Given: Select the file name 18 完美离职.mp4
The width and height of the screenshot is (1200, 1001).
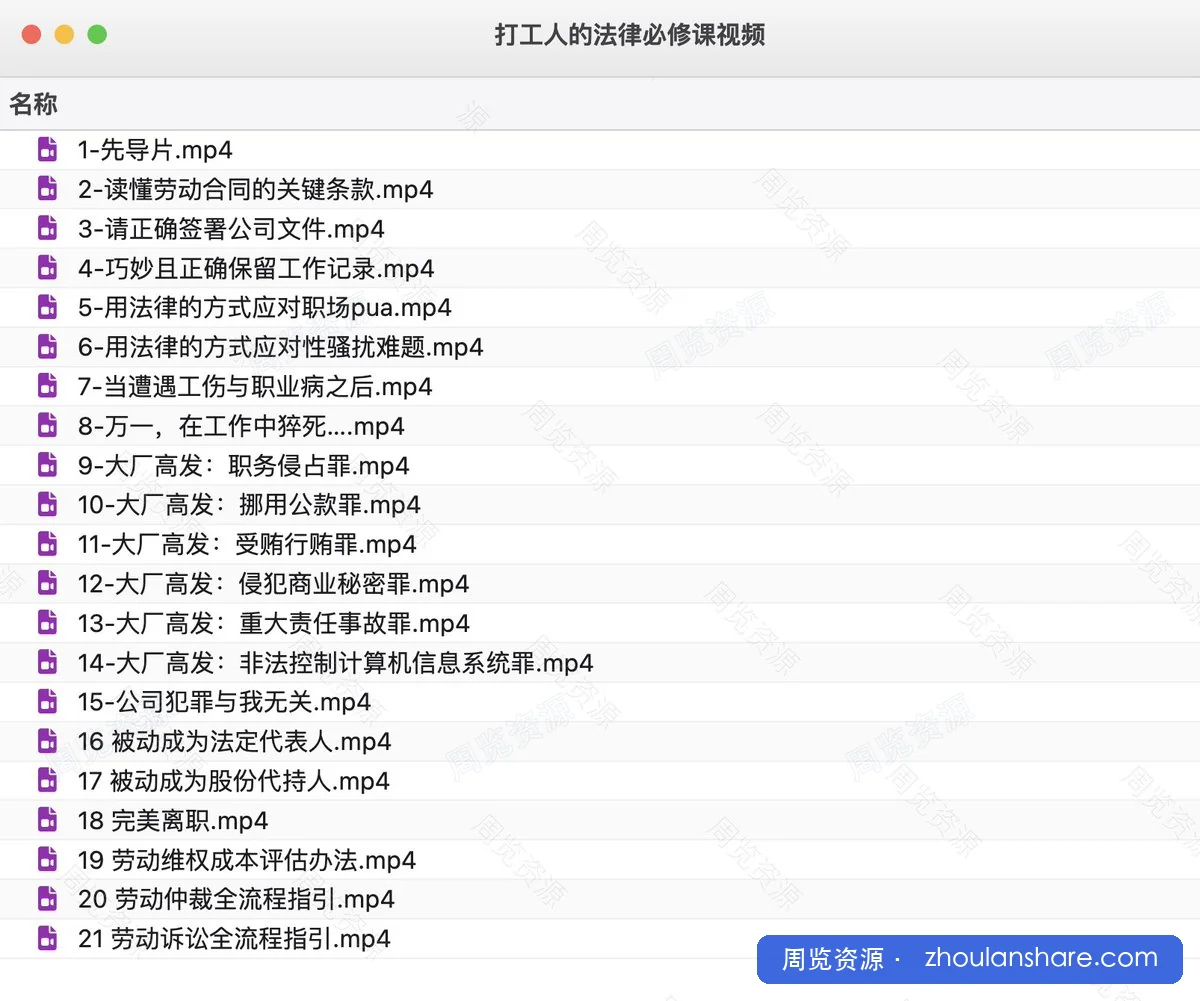Looking at the screenshot, I should (x=173, y=821).
